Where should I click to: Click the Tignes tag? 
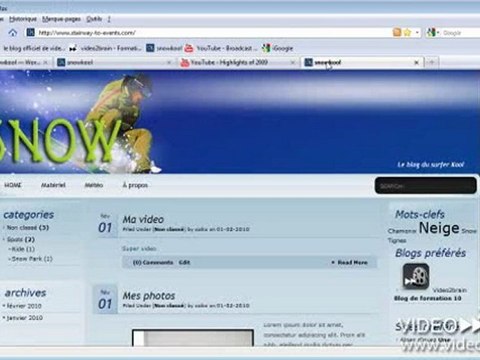tap(397, 240)
